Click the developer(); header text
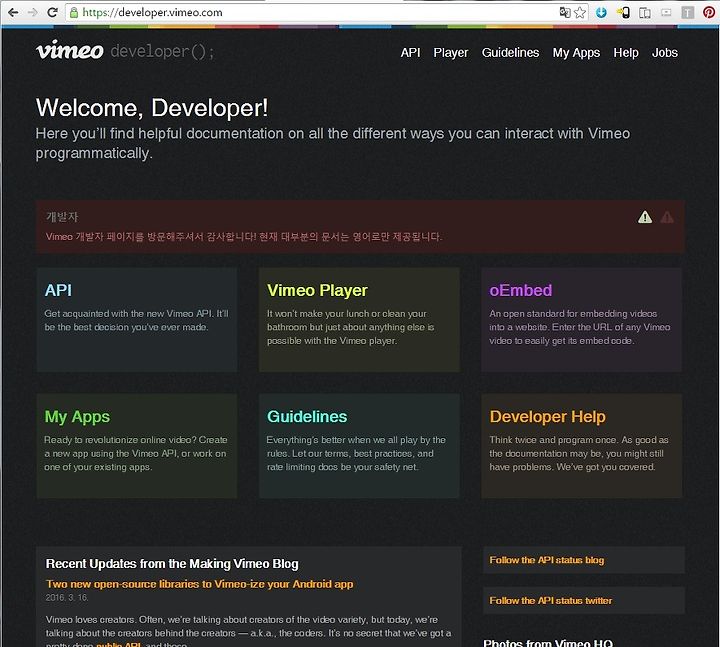Viewport: 720px width, 647px height. pyautogui.click(x=162, y=51)
